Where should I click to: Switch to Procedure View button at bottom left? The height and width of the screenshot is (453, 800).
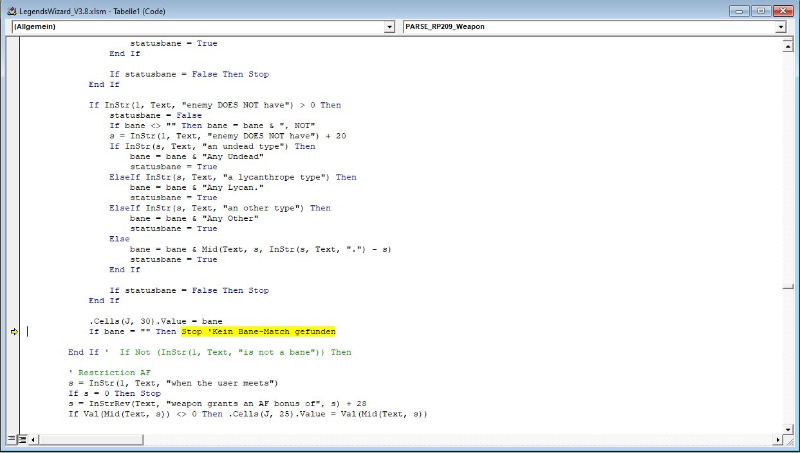click(x=11, y=439)
